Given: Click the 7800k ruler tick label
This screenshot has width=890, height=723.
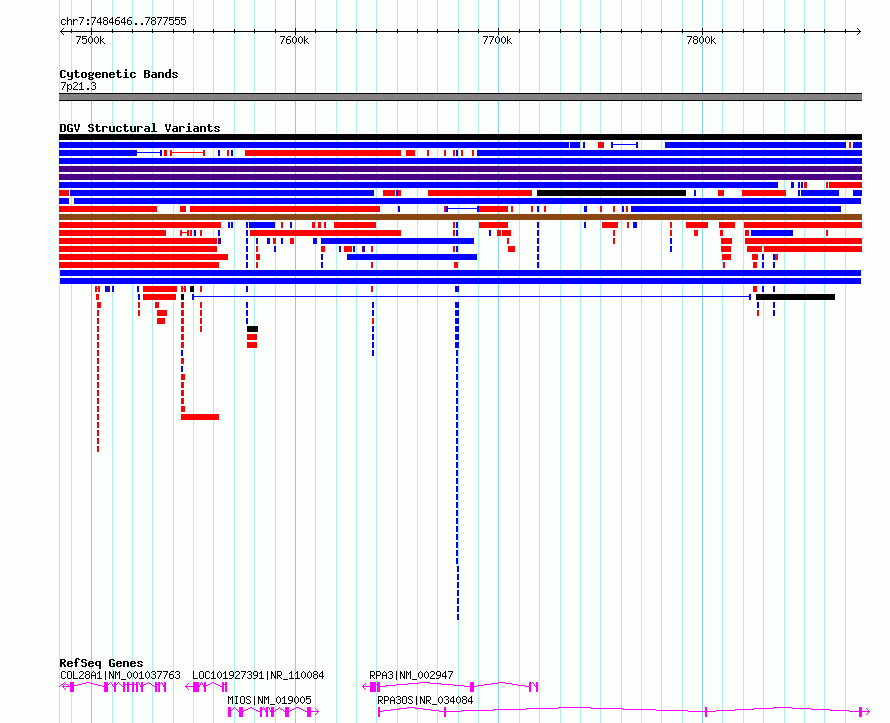Looking at the screenshot, I should click(701, 40).
